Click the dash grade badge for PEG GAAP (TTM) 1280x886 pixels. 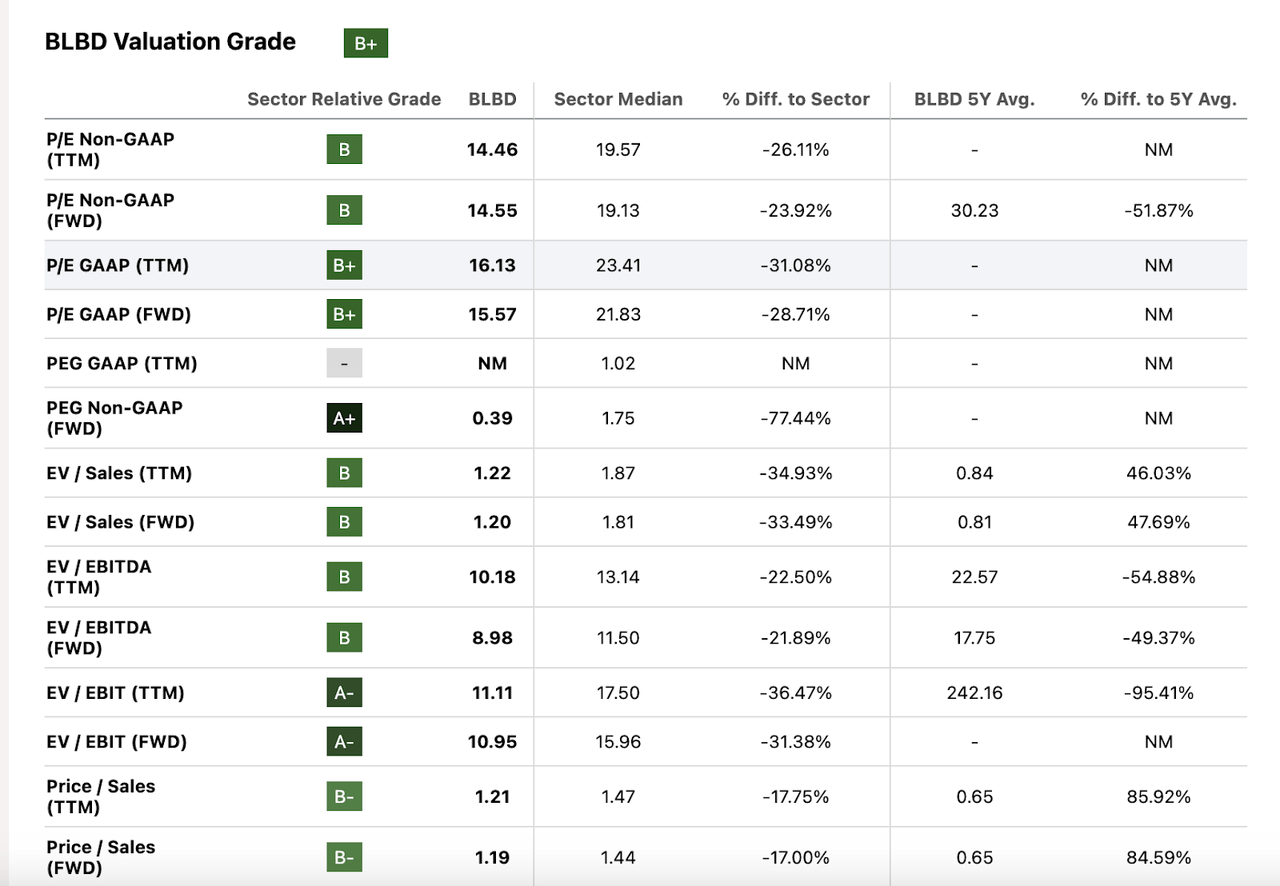click(344, 364)
